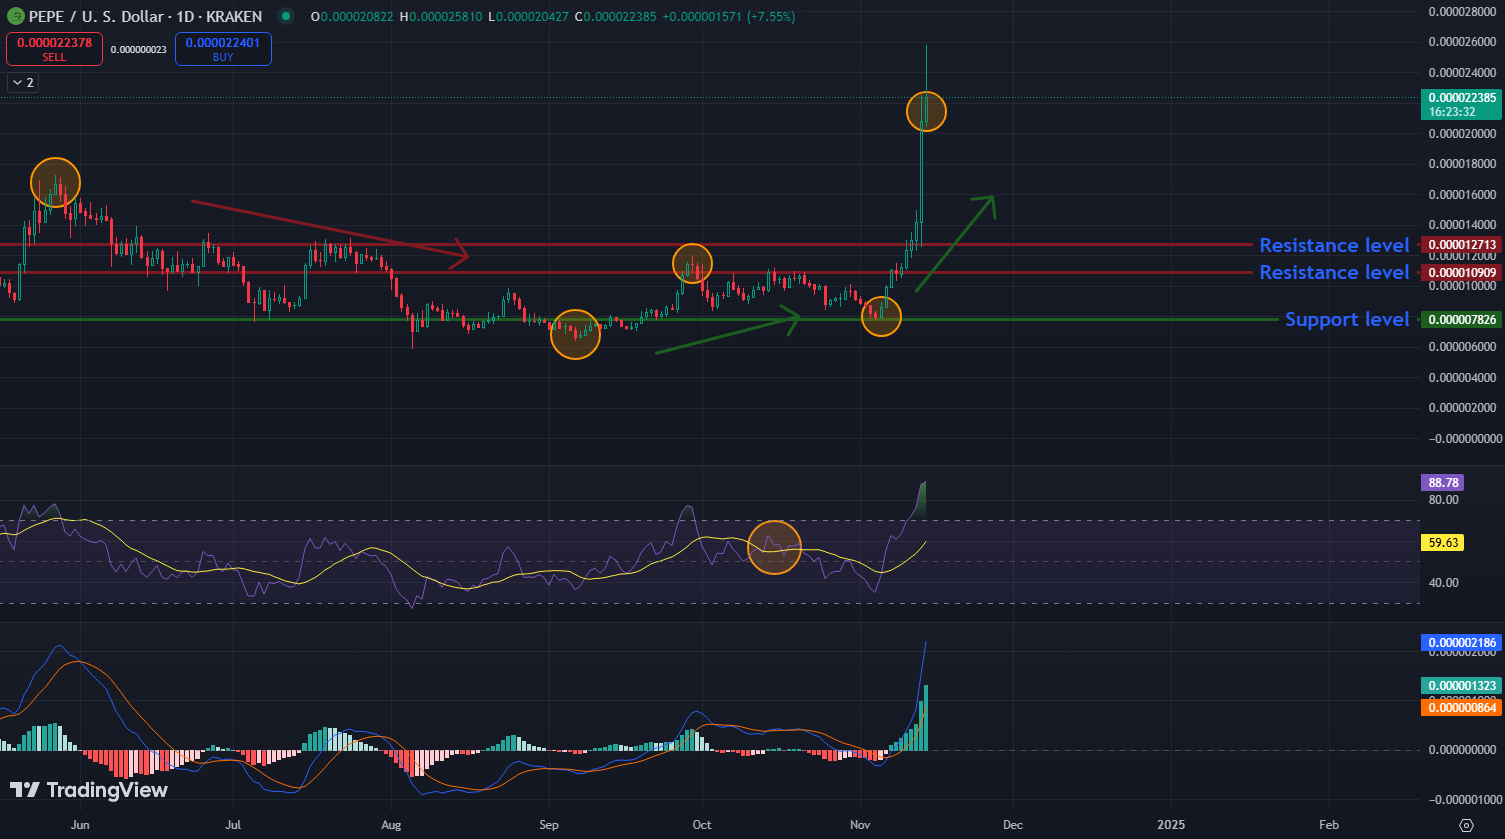Click the blue MACD value label 0.000002186

click(1462, 643)
